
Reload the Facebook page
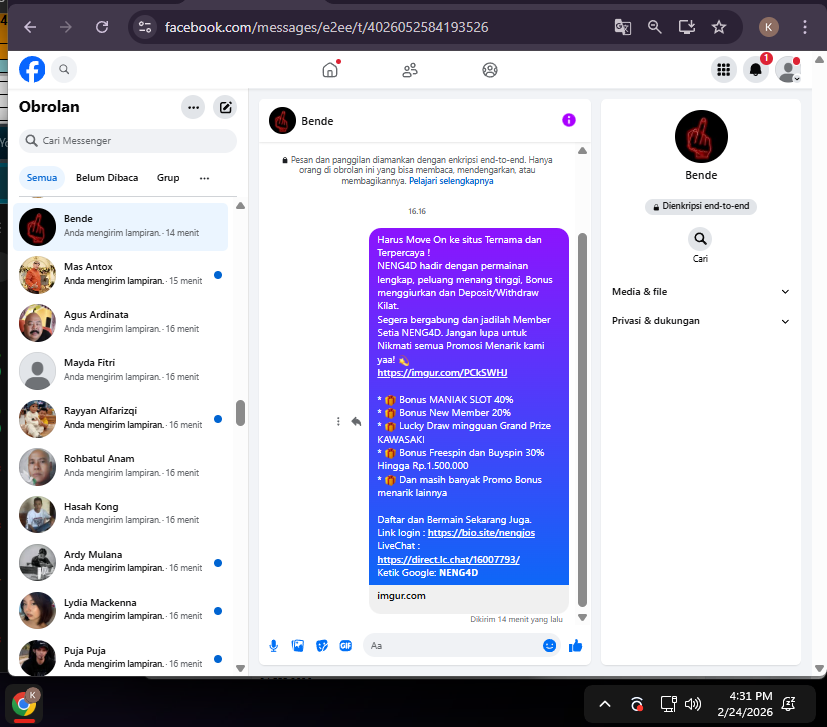102,27
